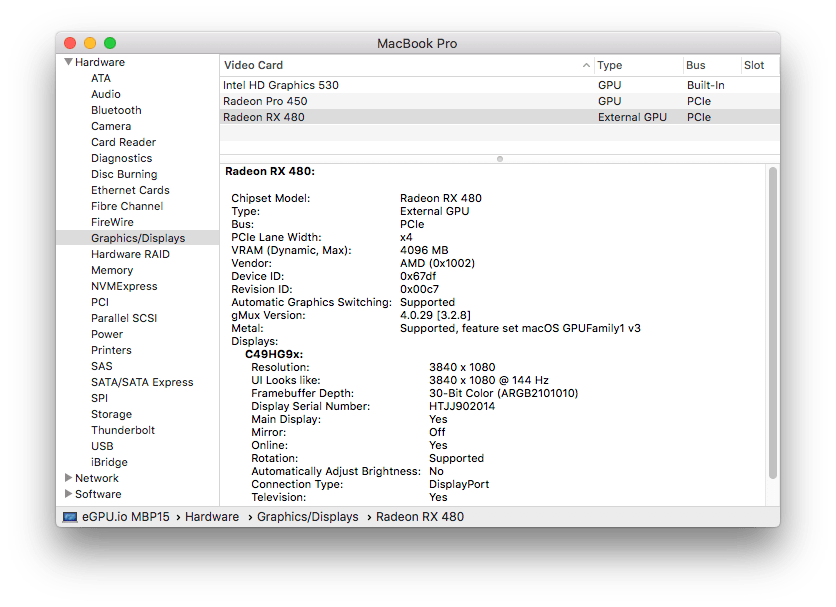This screenshot has height=607, width=836.
Task: Open USB information
Action: pyautogui.click(x=102, y=446)
